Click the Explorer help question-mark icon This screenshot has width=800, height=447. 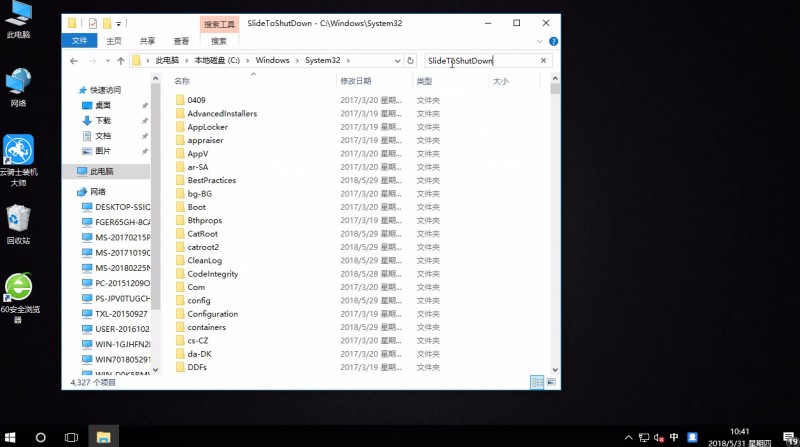pos(553,41)
